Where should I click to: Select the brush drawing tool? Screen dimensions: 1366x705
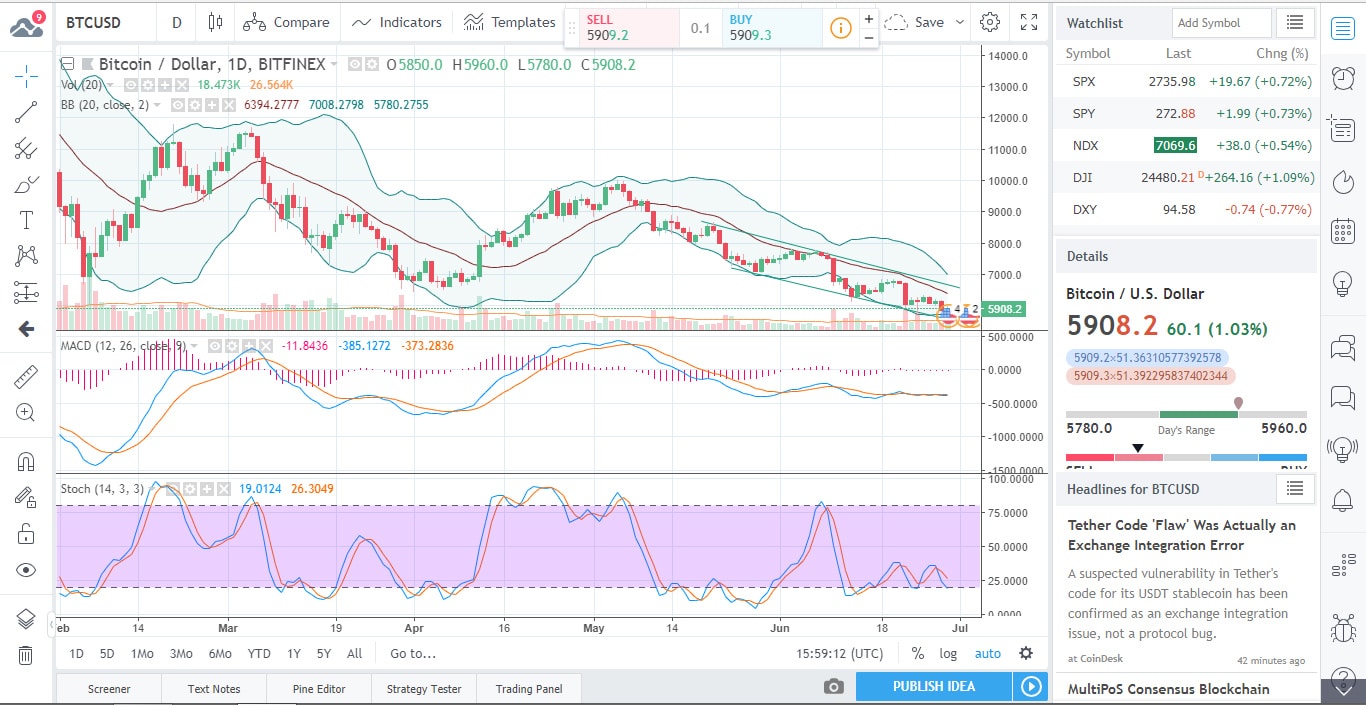tap(26, 185)
